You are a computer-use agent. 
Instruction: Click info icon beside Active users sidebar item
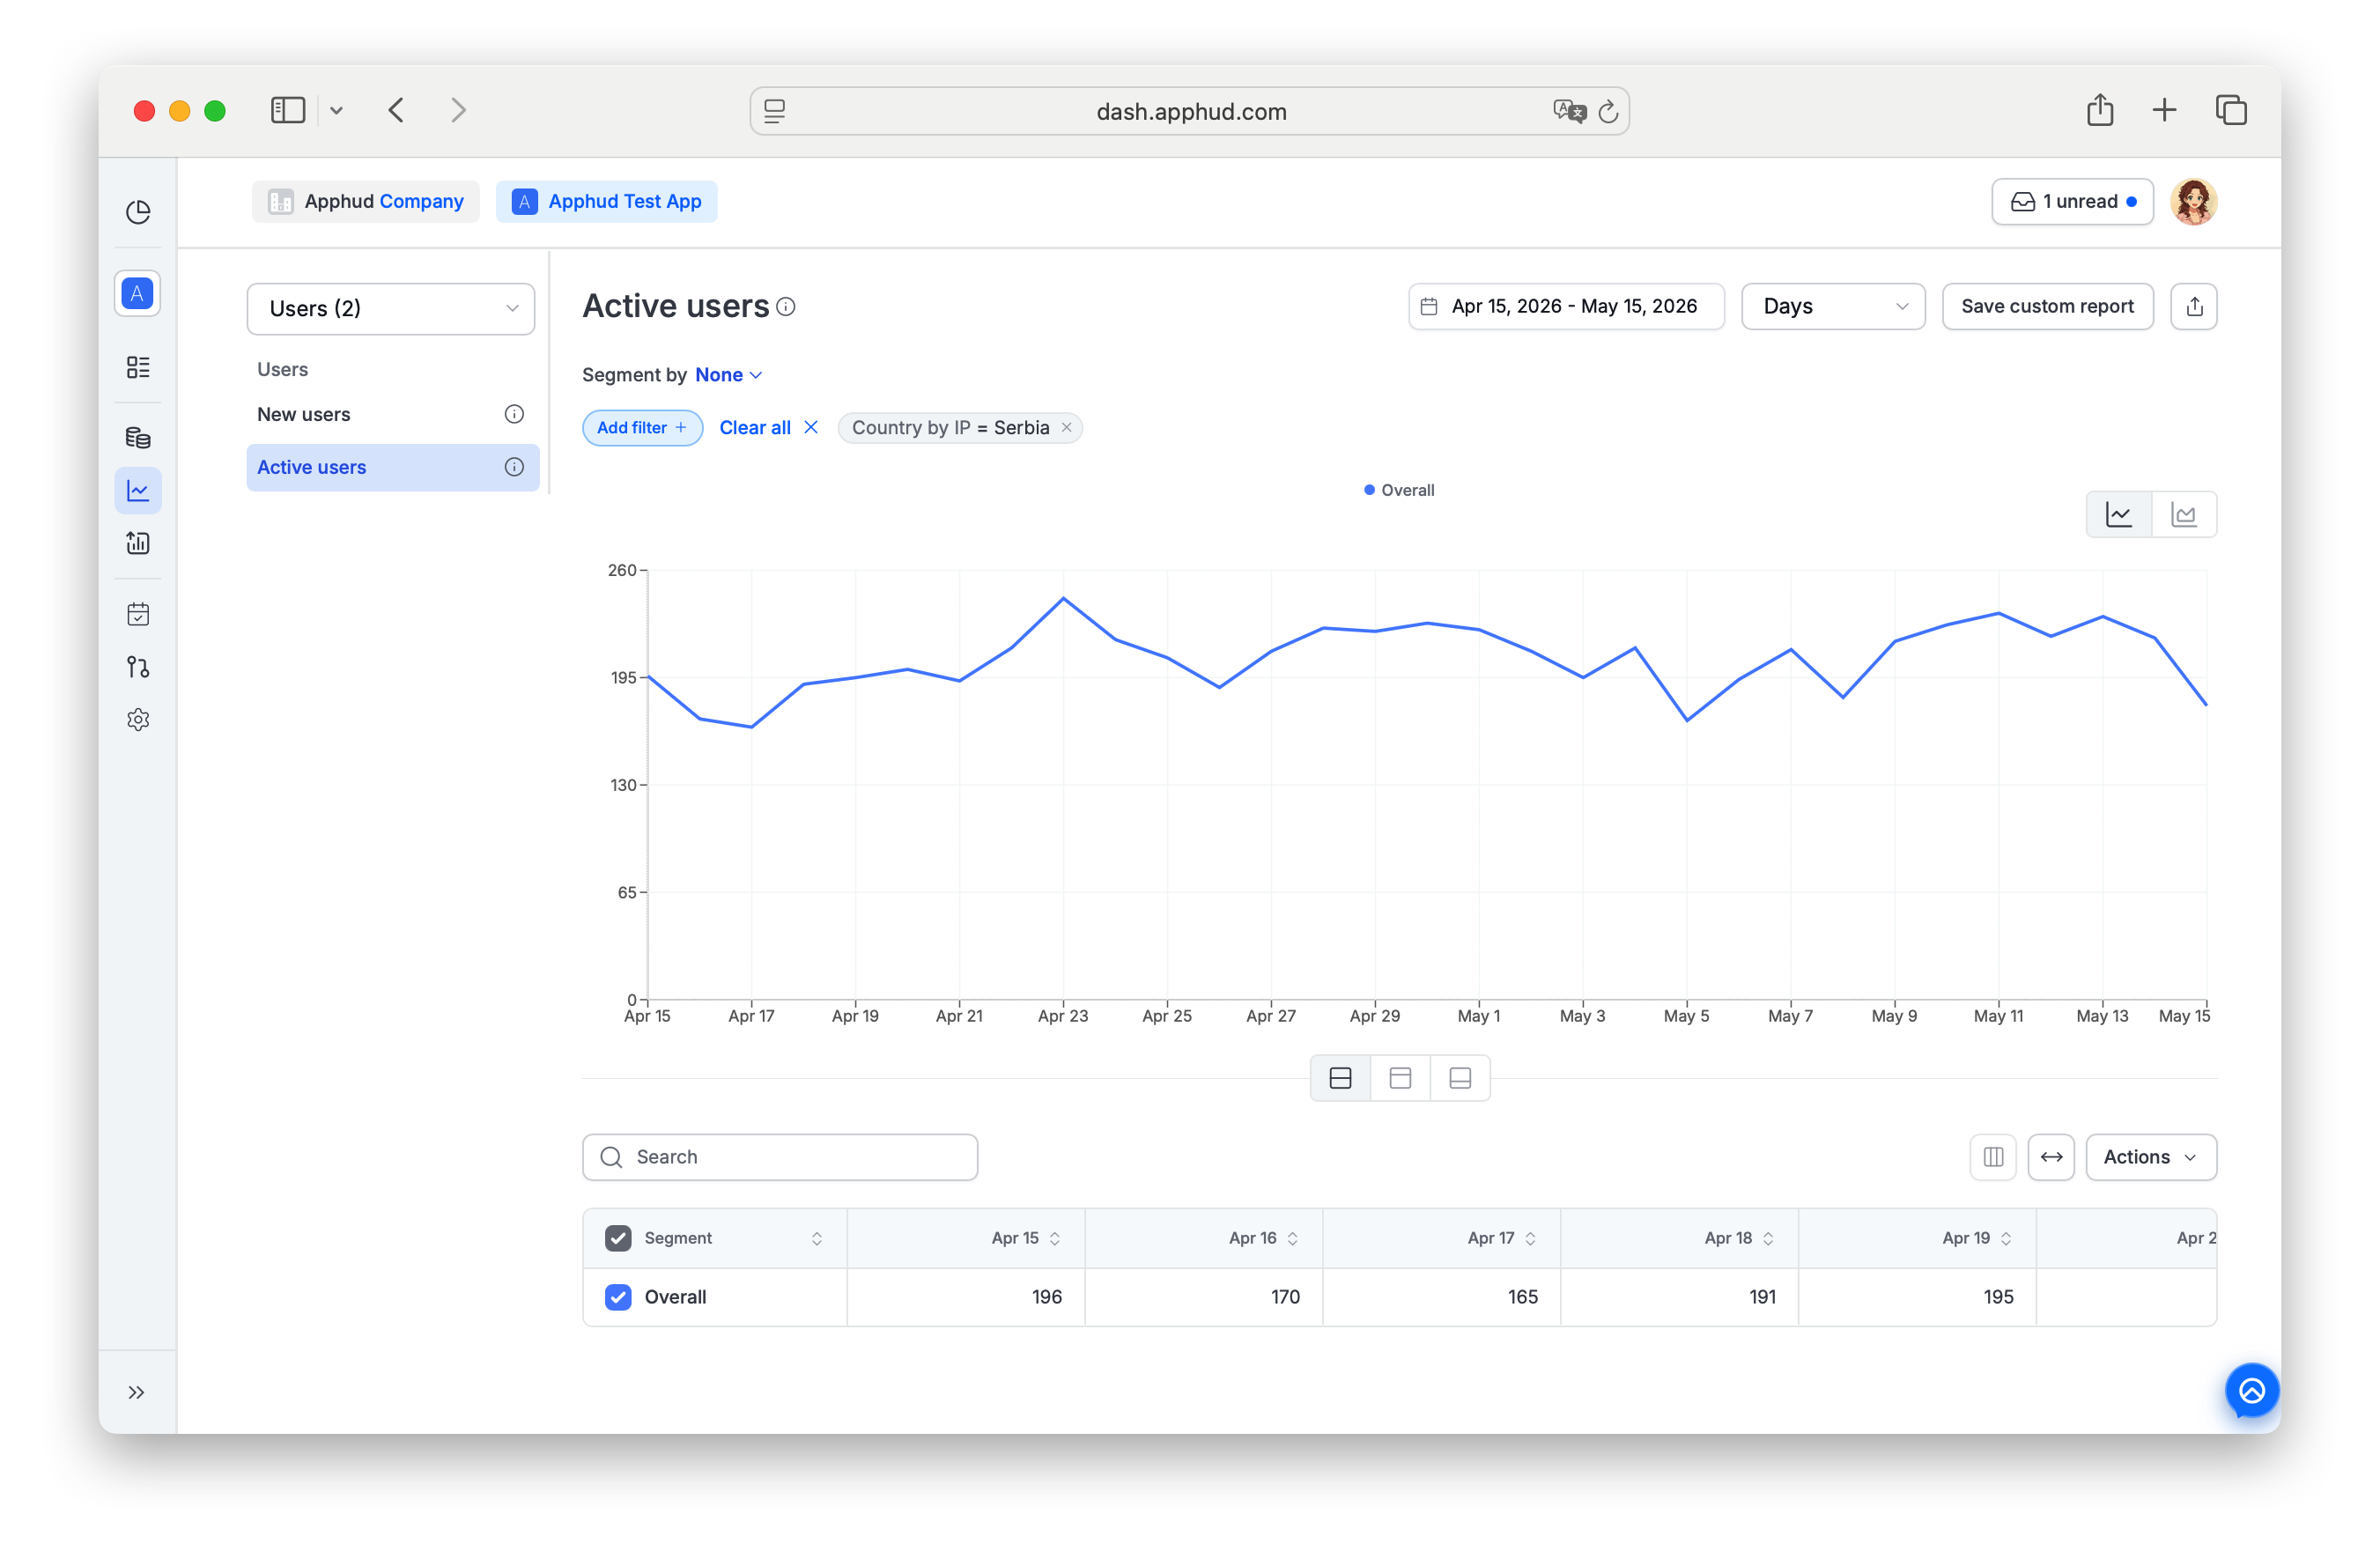click(x=514, y=467)
